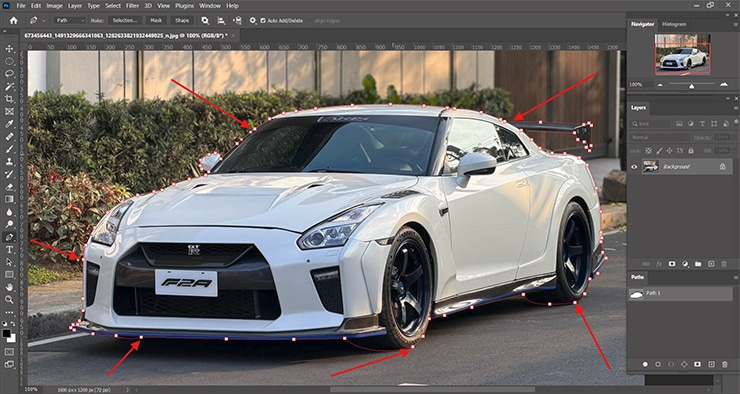
Task: Click the Mask button
Action: click(x=156, y=20)
